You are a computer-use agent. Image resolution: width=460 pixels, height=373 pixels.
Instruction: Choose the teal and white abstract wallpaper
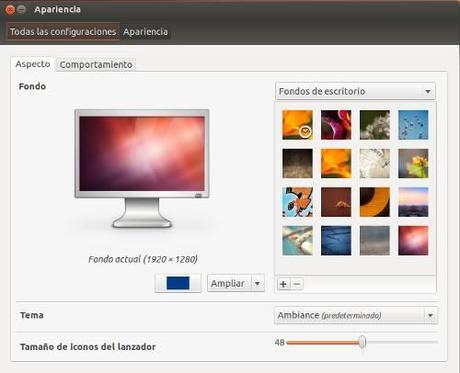[297, 241]
